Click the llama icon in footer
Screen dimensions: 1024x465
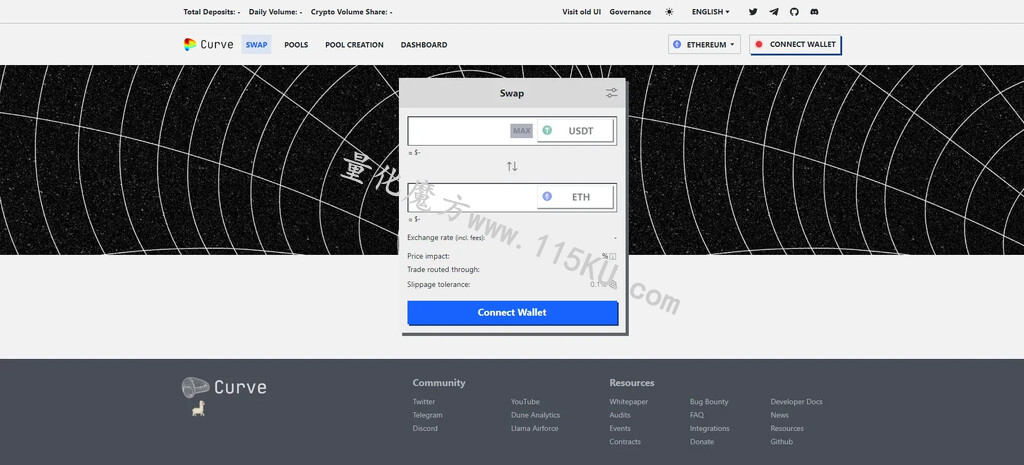[198, 409]
